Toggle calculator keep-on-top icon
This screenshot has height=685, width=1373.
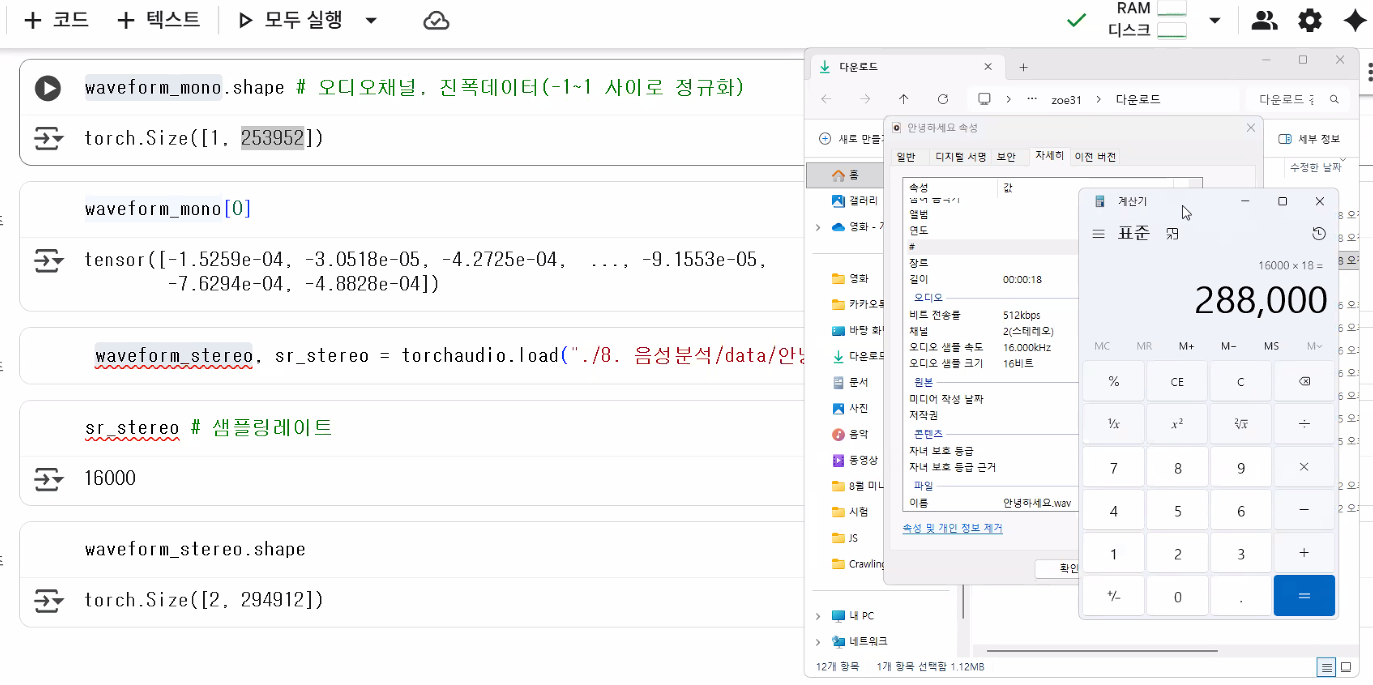click(x=1173, y=233)
